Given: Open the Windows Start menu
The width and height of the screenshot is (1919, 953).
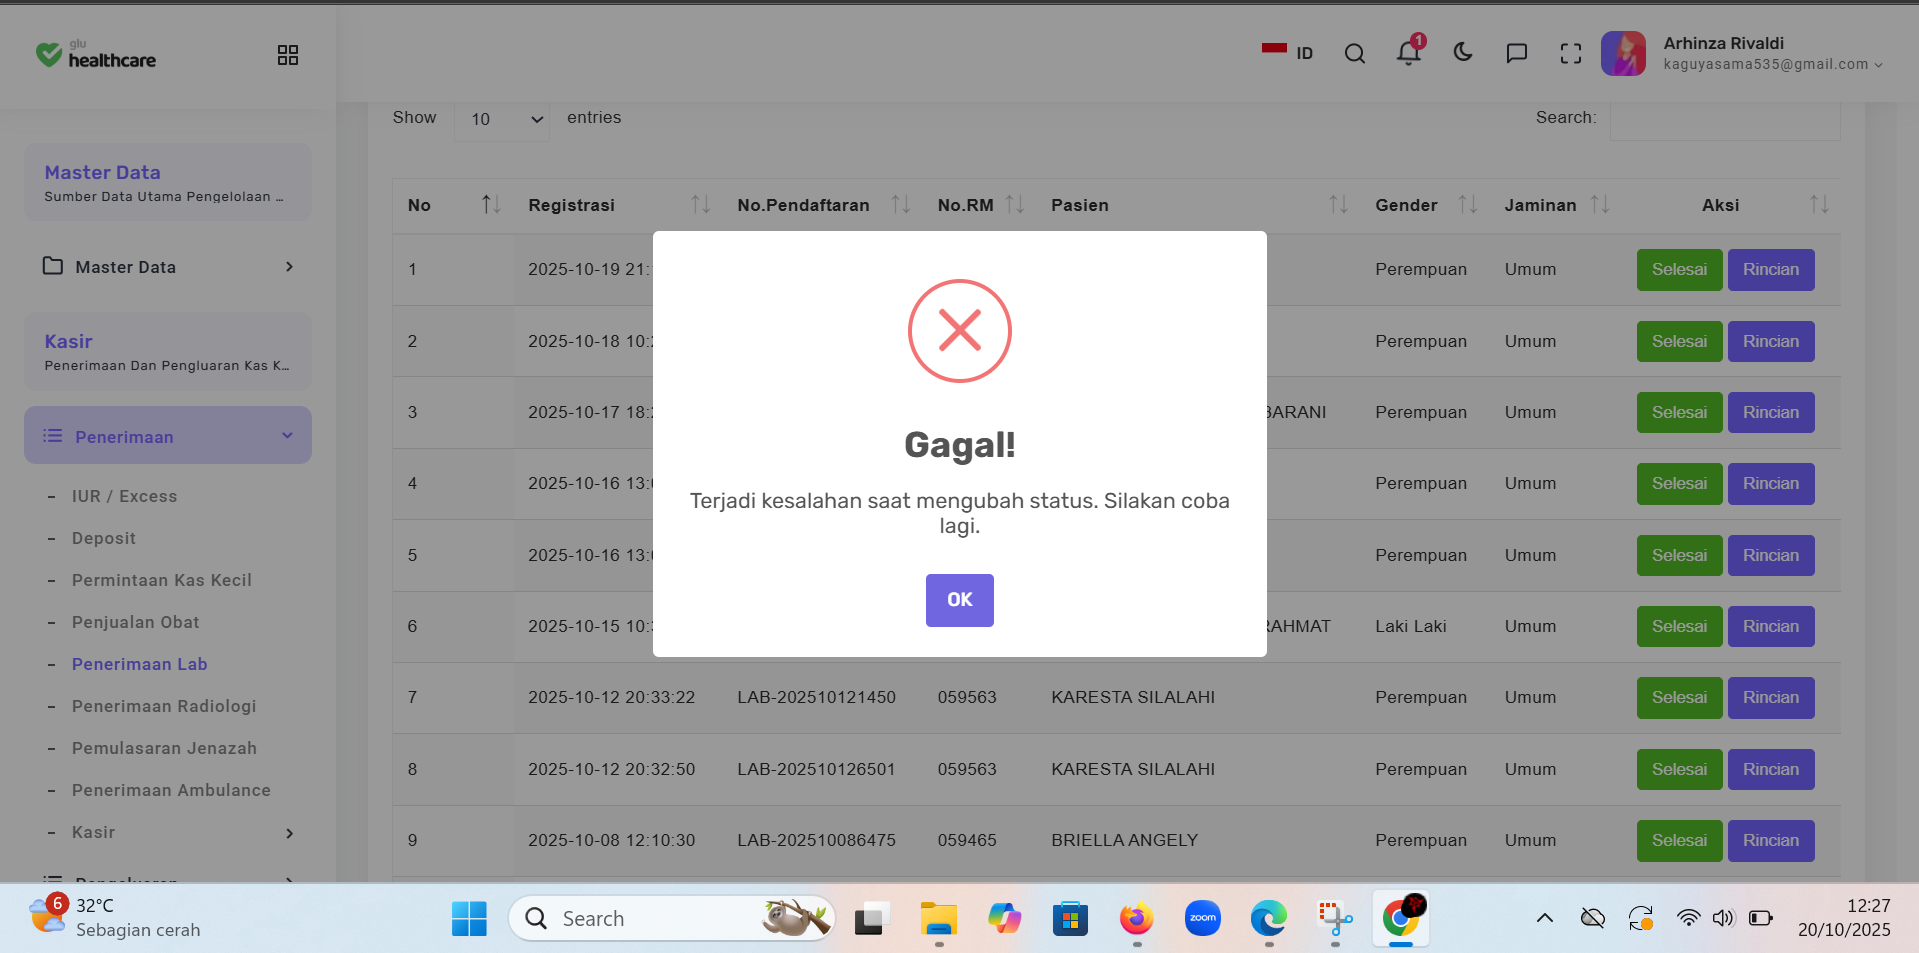Looking at the screenshot, I should [469, 918].
